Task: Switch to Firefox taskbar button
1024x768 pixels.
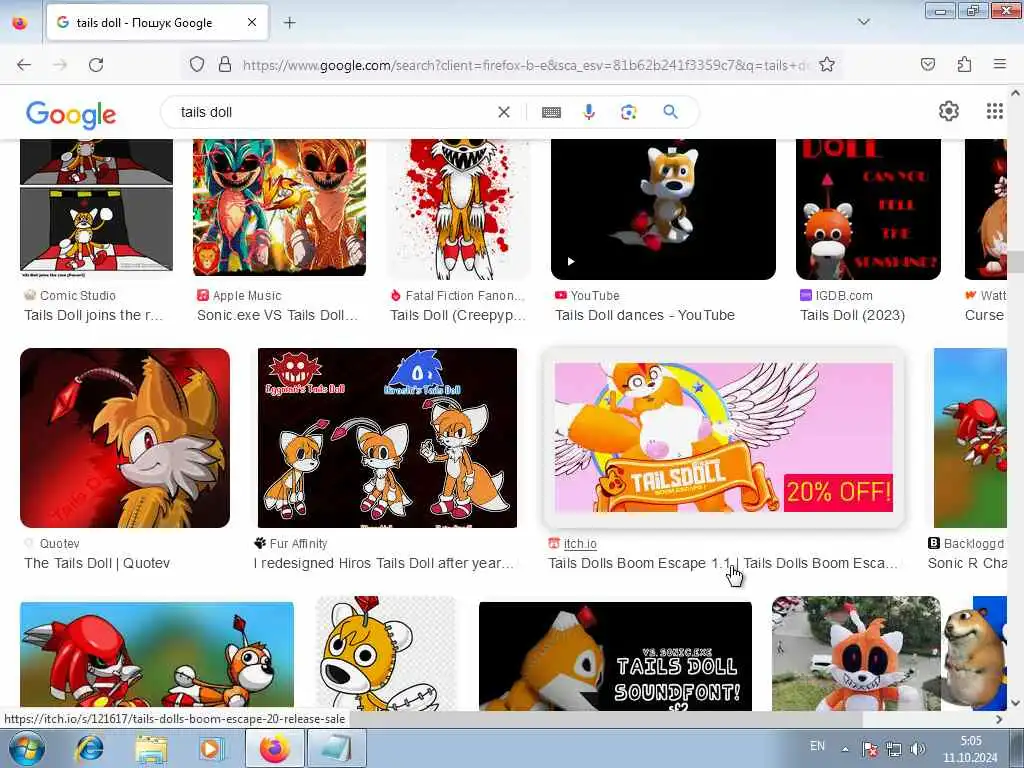Action: coord(274,748)
